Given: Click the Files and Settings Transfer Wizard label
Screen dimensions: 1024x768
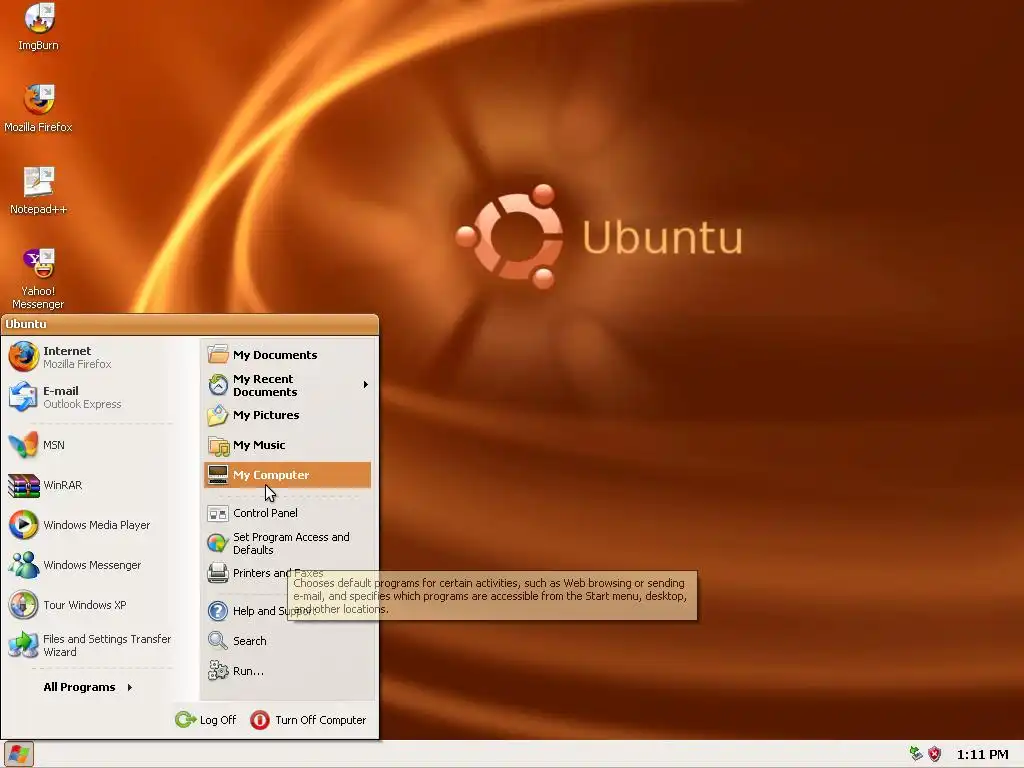Looking at the screenshot, I should 107,645.
